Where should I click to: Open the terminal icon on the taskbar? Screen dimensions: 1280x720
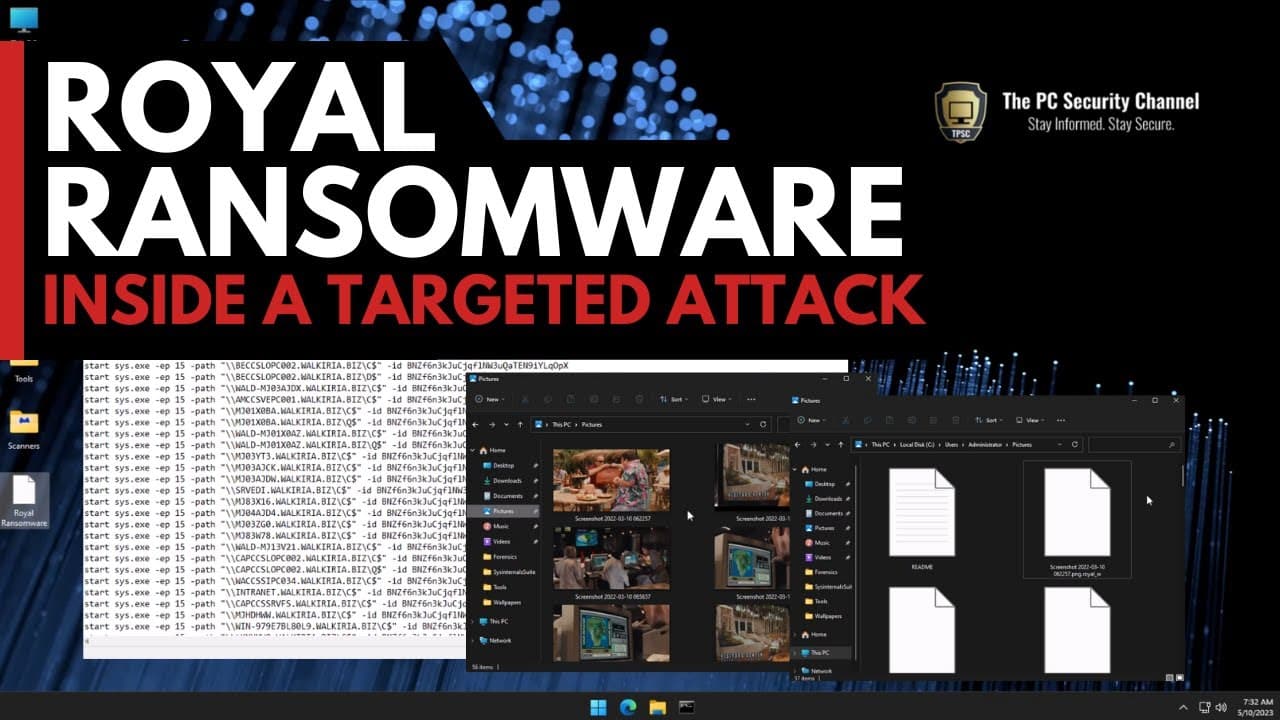pyautogui.click(x=687, y=707)
